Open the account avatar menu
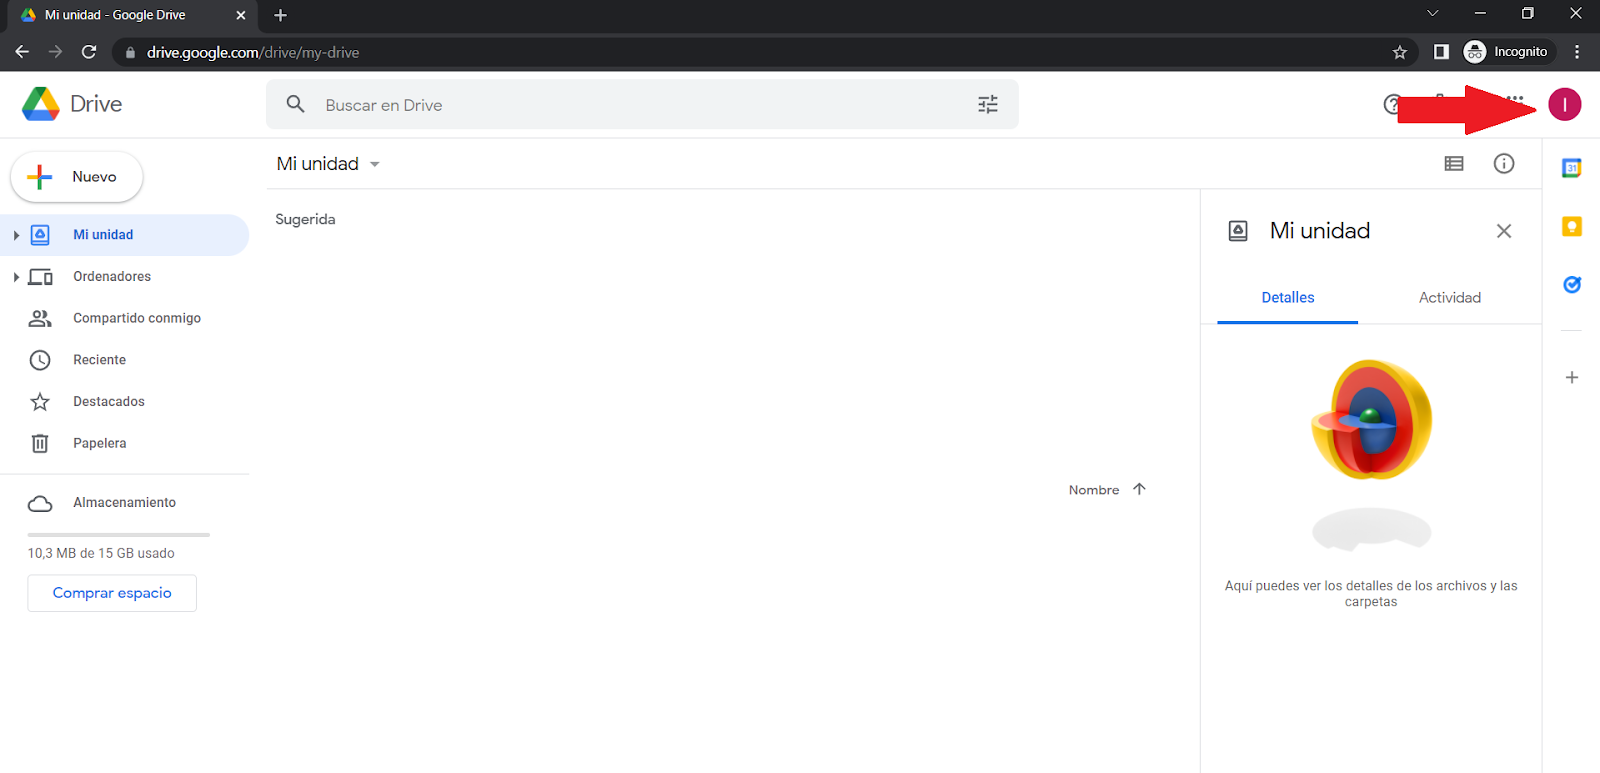Image resolution: width=1600 pixels, height=773 pixels. [1565, 104]
